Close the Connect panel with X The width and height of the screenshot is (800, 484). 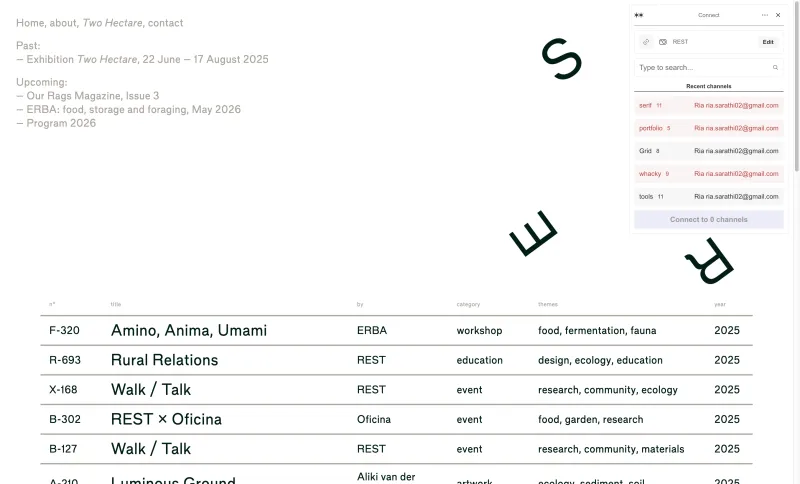pyautogui.click(x=778, y=15)
